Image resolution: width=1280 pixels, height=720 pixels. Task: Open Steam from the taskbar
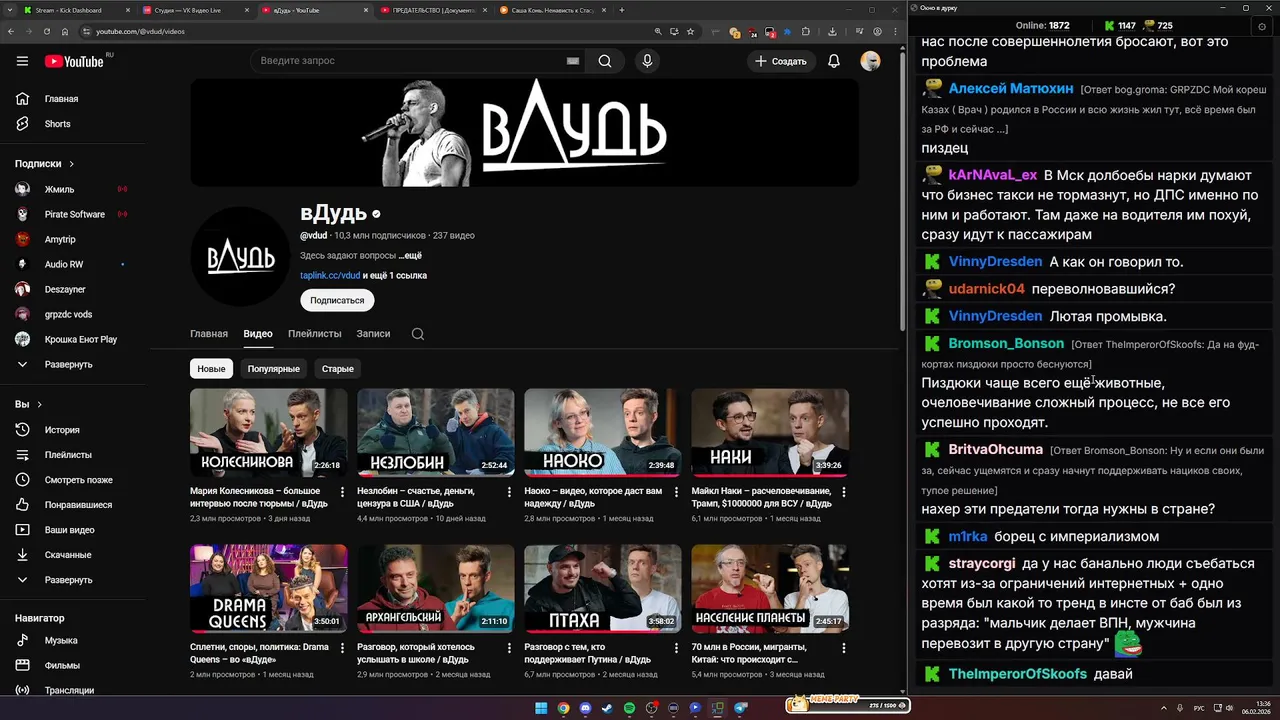coord(607,708)
